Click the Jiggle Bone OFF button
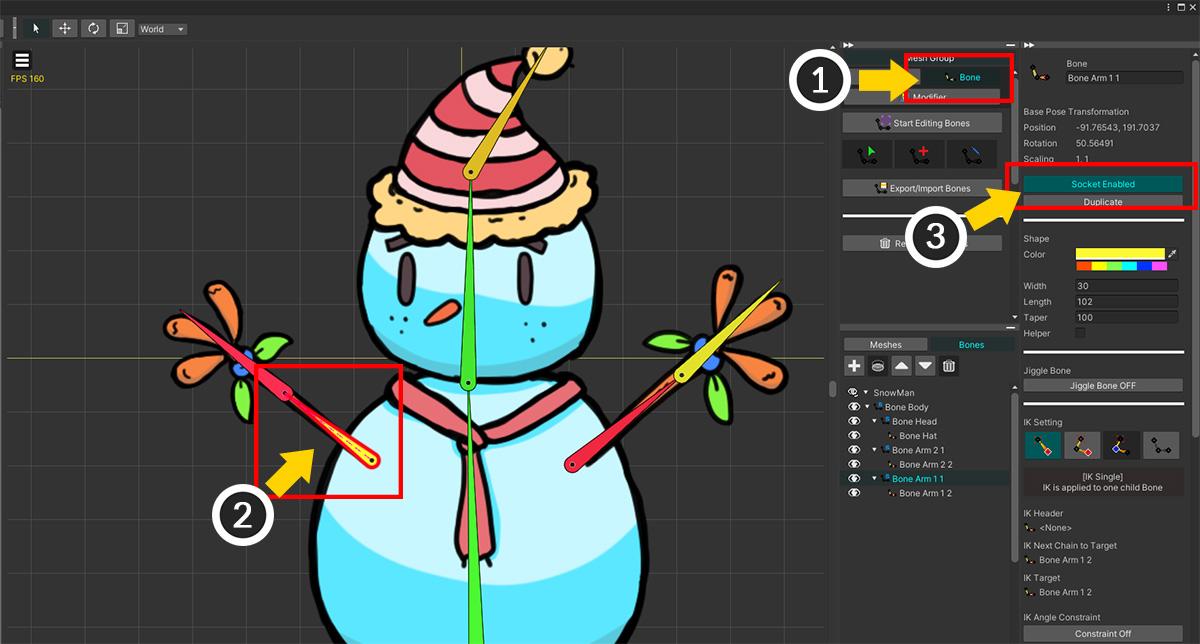 pos(1103,385)
